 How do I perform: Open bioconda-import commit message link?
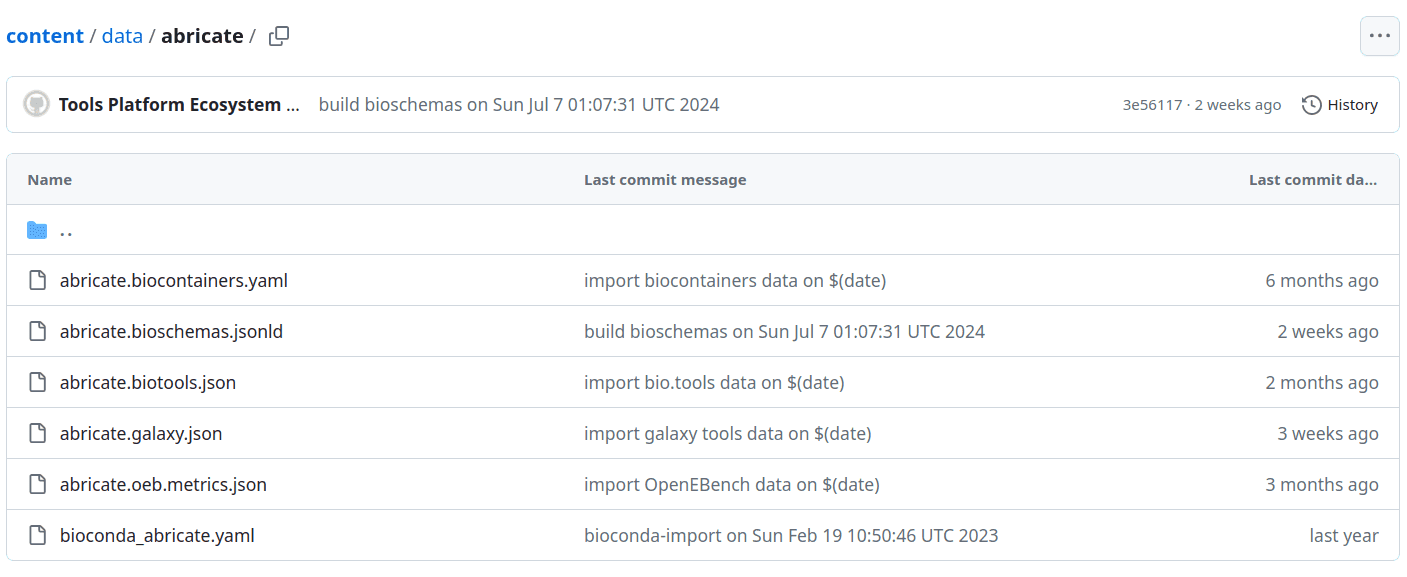click(x=791, y=536)
